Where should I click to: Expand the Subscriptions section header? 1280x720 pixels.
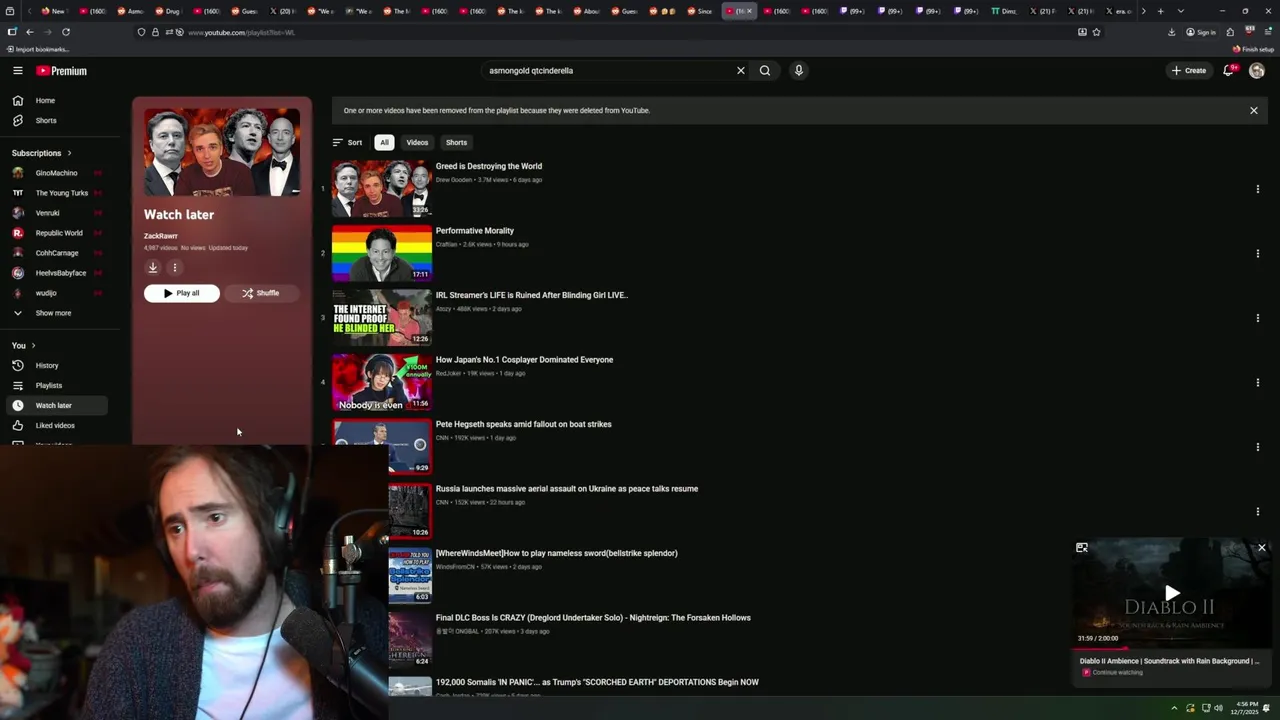(41, 153)
